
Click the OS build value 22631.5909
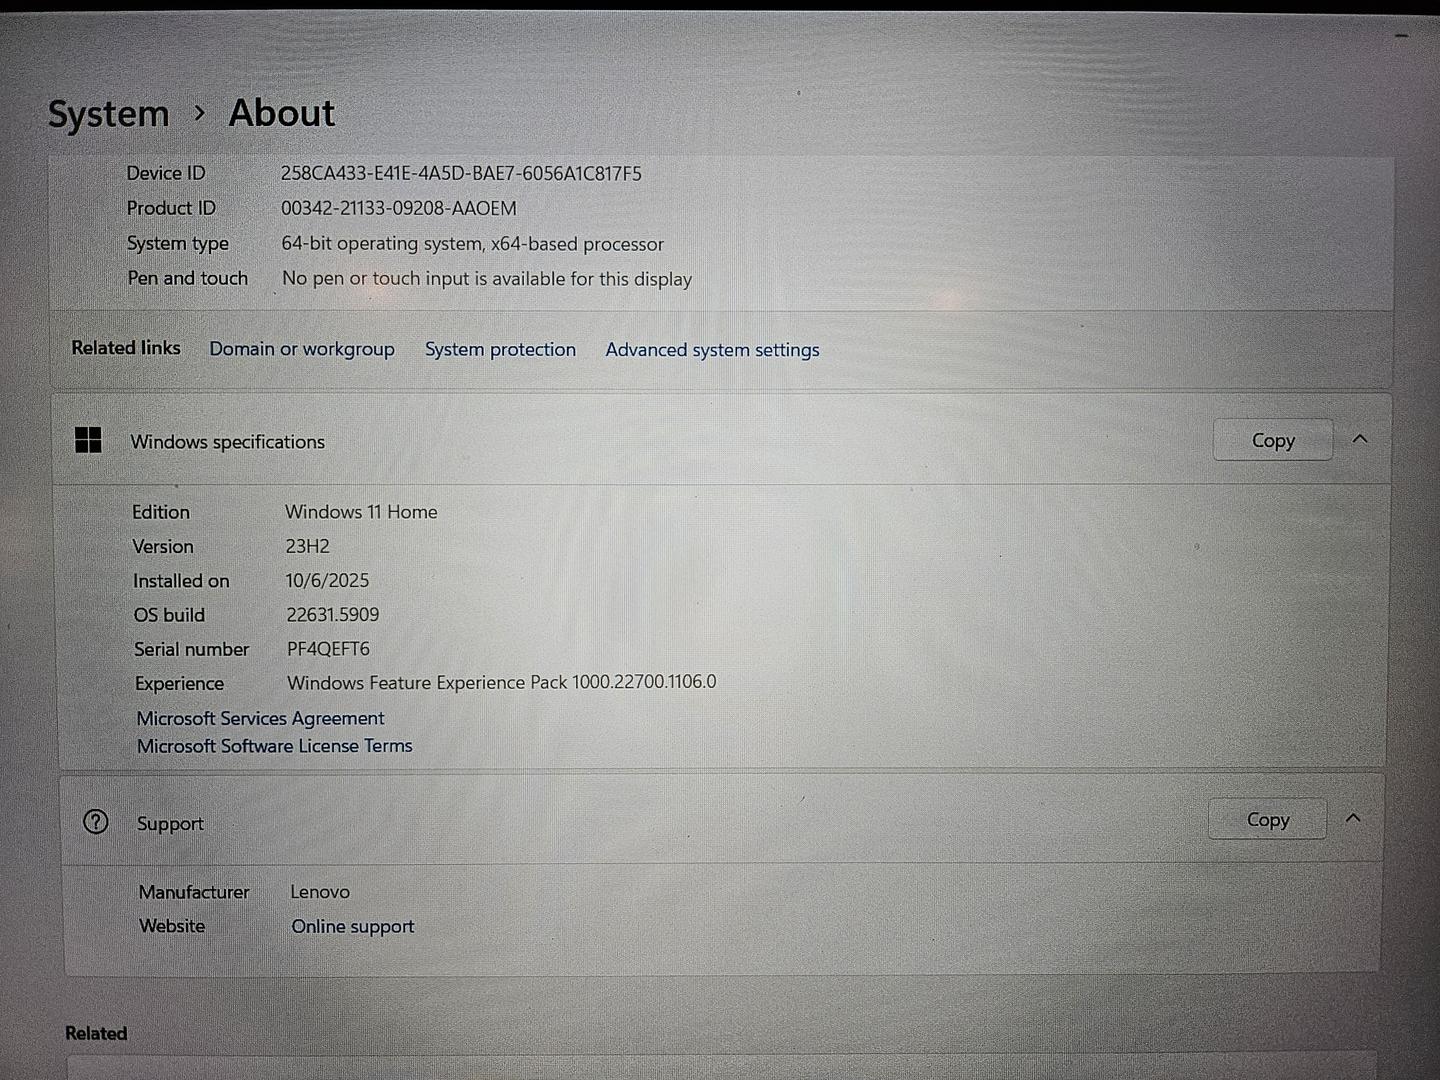click(x=333, y=615)
